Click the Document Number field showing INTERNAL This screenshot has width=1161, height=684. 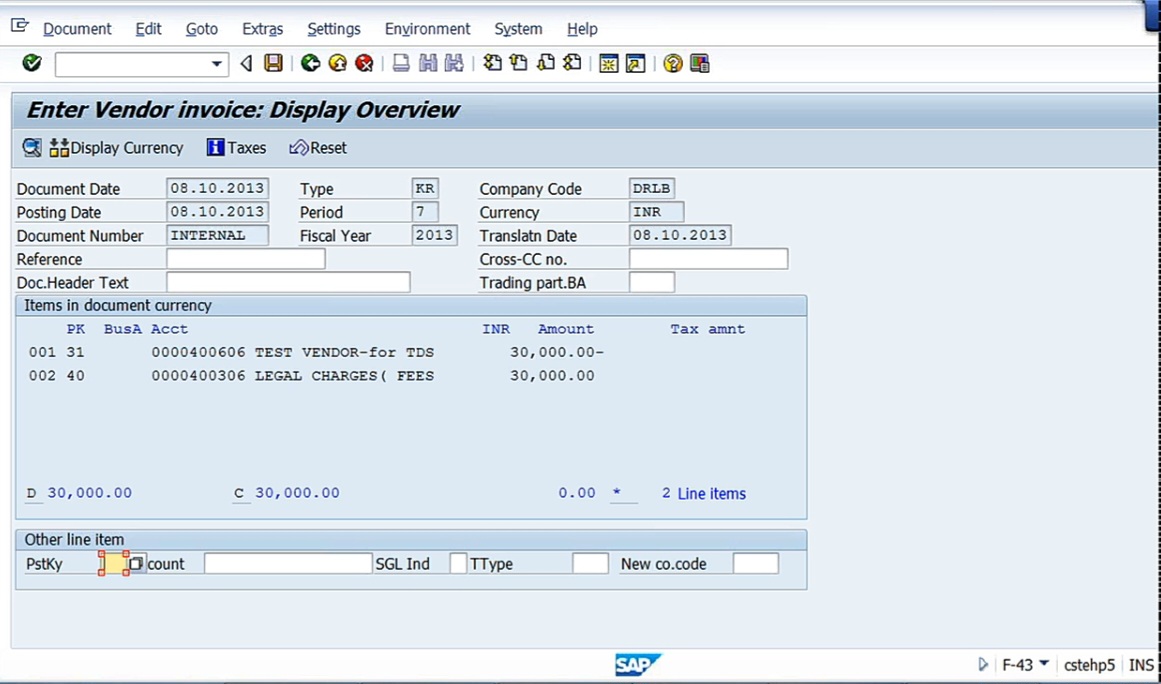[x=218, y=235]
